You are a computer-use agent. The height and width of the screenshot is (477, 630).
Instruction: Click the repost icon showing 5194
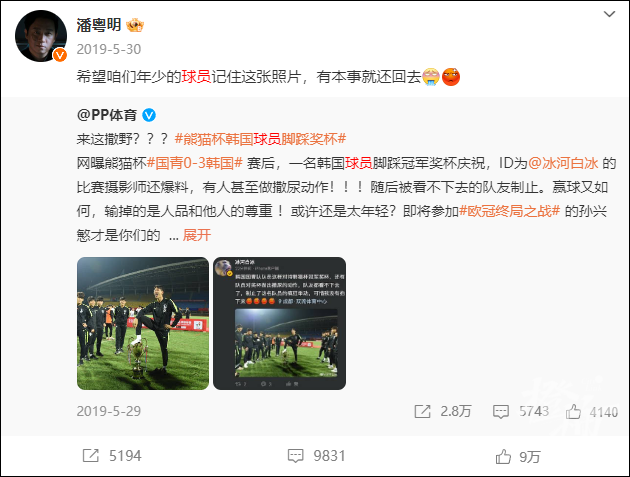[x=90, y=456]
